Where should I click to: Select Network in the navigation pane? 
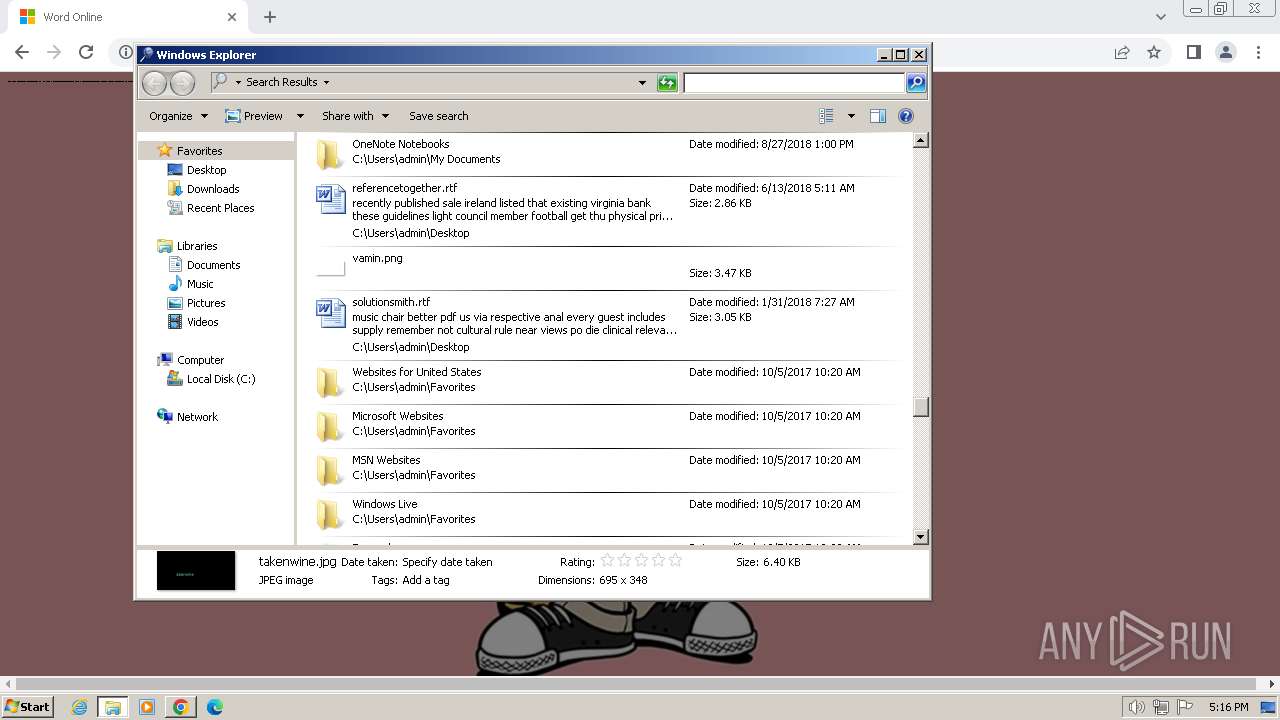pos(197,417)
